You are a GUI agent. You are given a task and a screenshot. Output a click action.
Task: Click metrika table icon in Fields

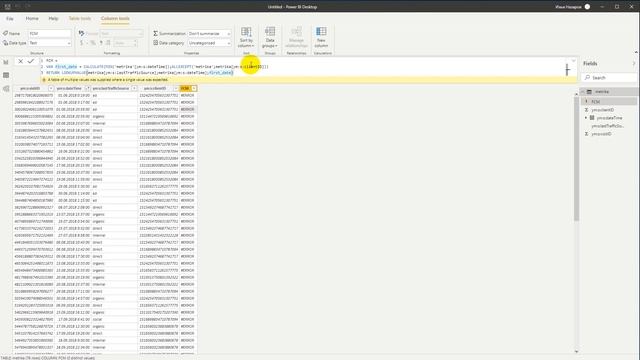click(589, 92)
